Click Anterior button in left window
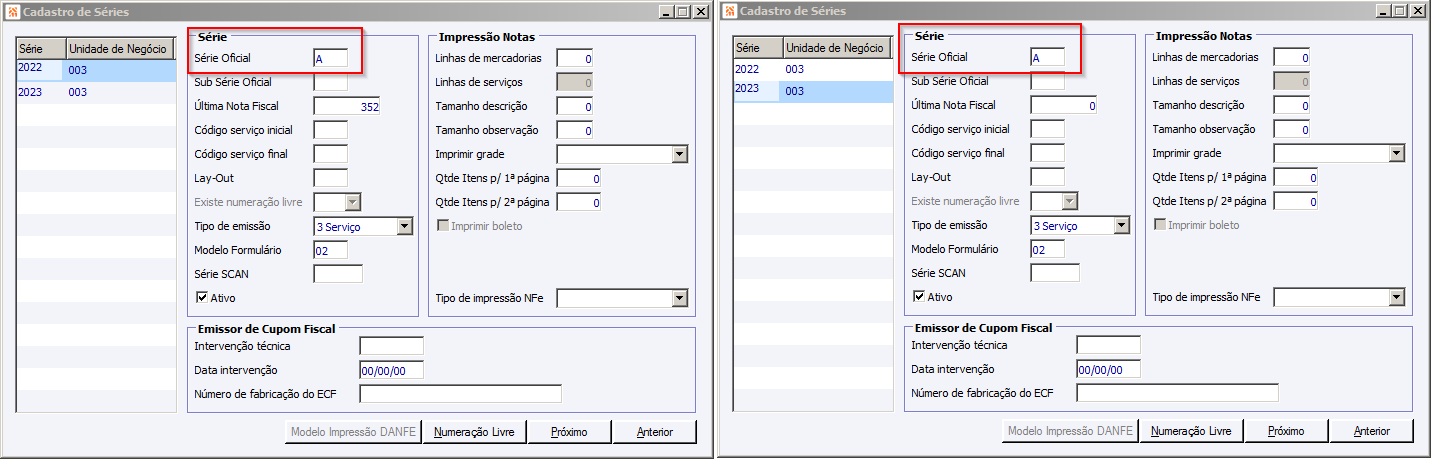Viewport: 1434px width, 461px height. tap(654, 432)
